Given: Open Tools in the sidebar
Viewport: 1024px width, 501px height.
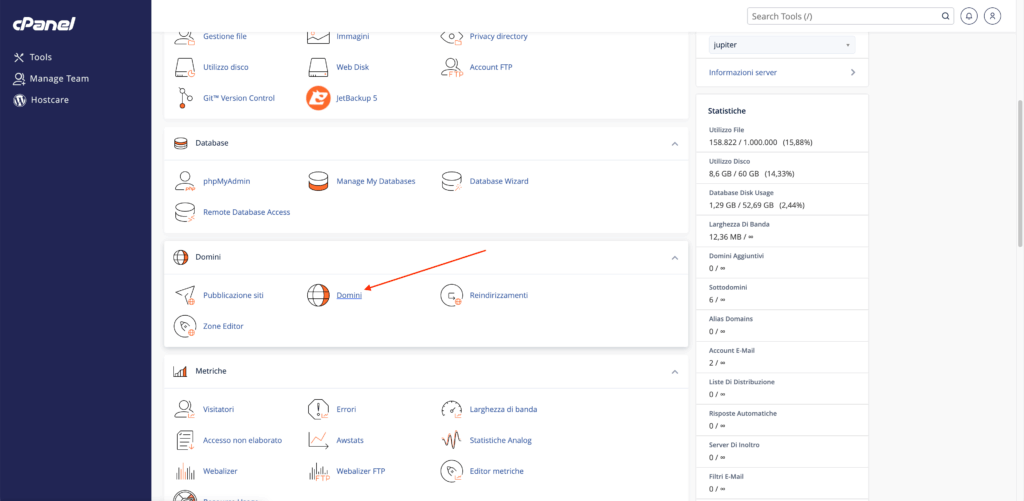Looking at the screenshot, I should point(40,57).
